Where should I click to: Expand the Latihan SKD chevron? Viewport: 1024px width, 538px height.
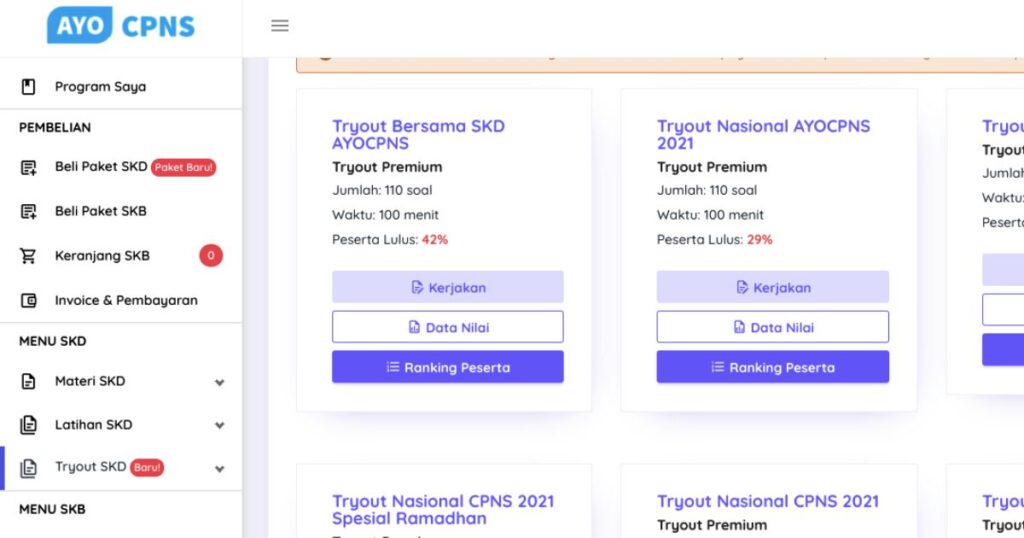220,426
